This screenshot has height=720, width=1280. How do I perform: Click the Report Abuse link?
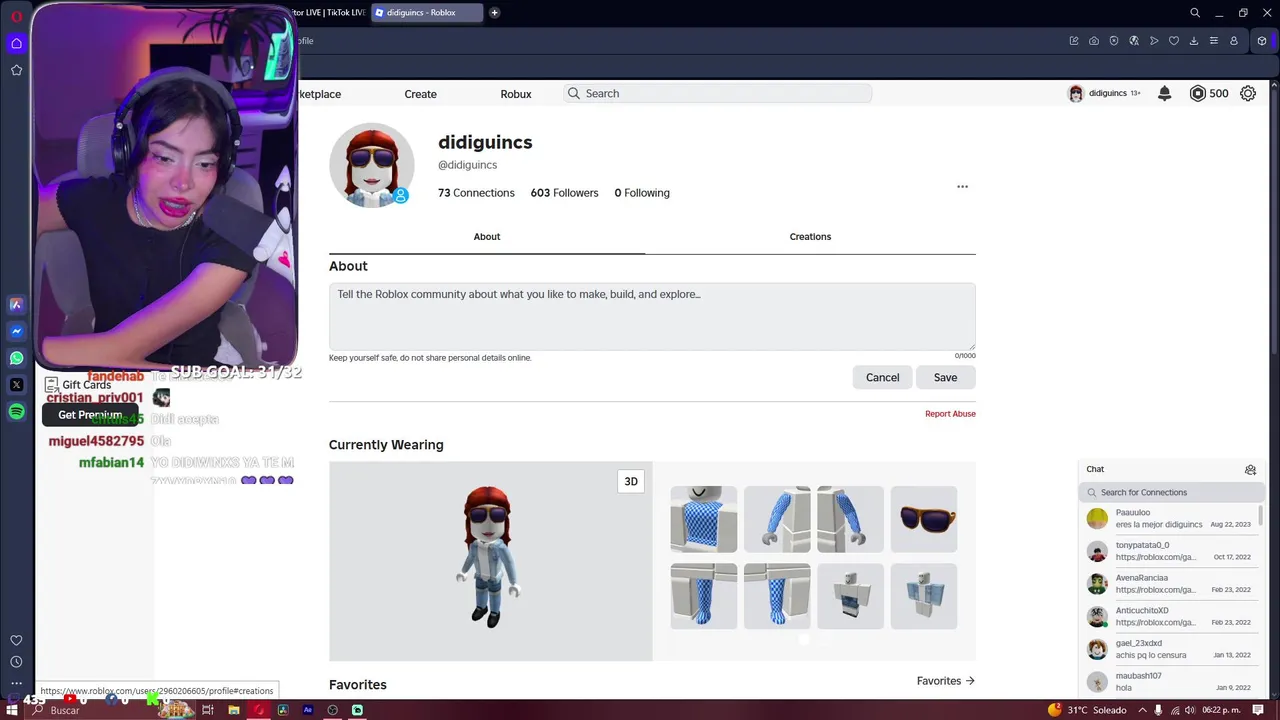(x=950, y=414)
